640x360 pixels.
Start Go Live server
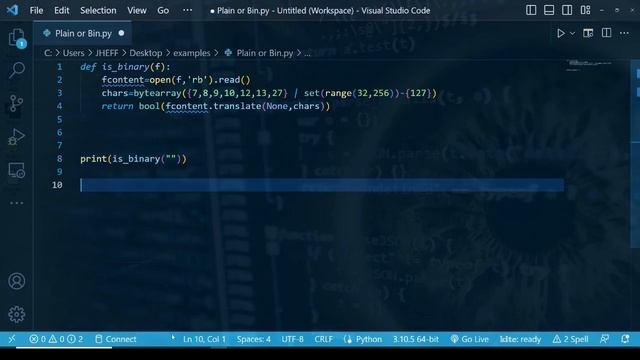point(470,339)
